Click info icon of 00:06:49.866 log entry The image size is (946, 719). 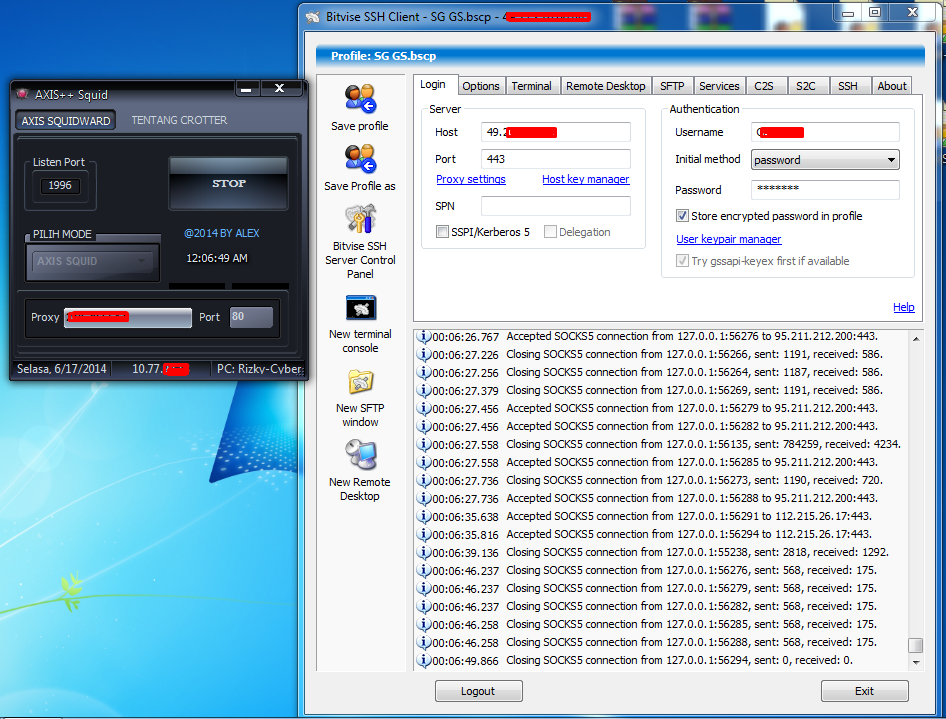[424, 660]
